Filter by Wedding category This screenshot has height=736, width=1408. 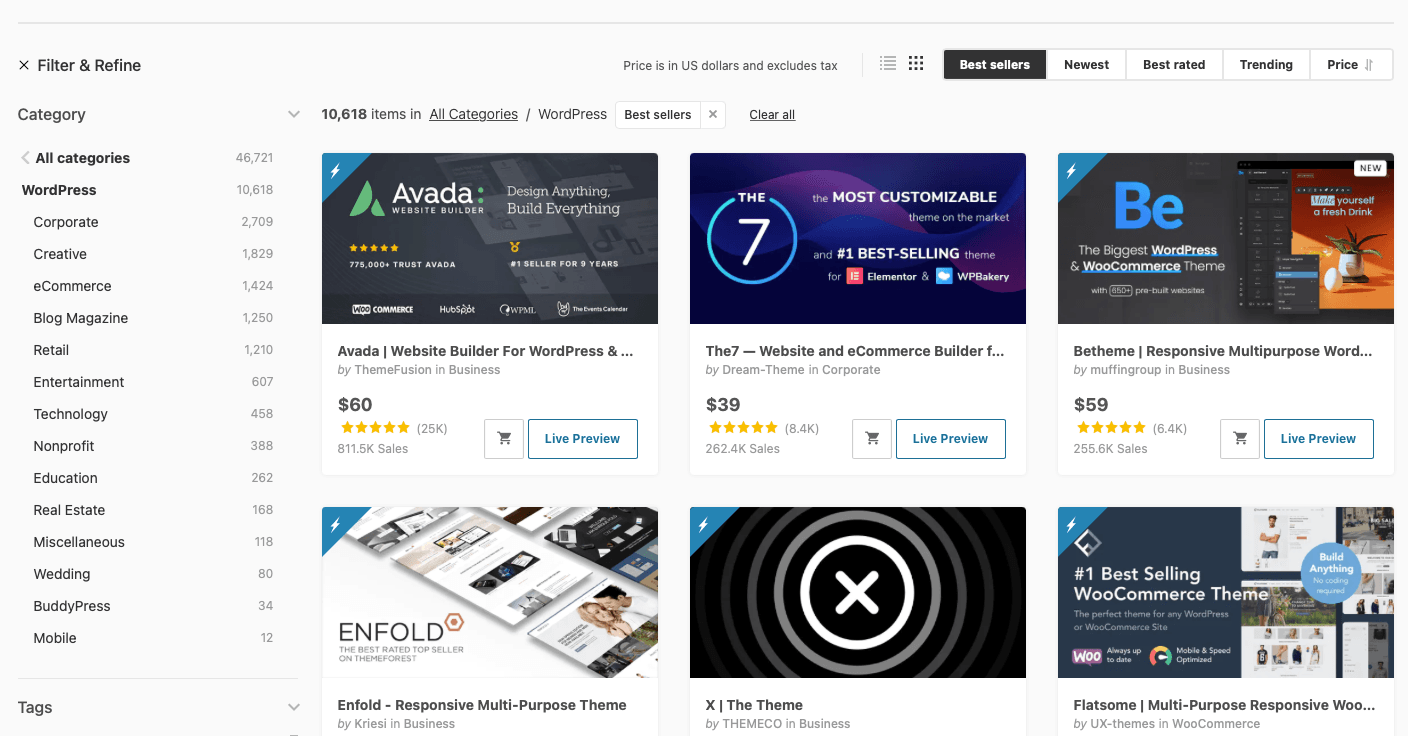coord(62,574)
